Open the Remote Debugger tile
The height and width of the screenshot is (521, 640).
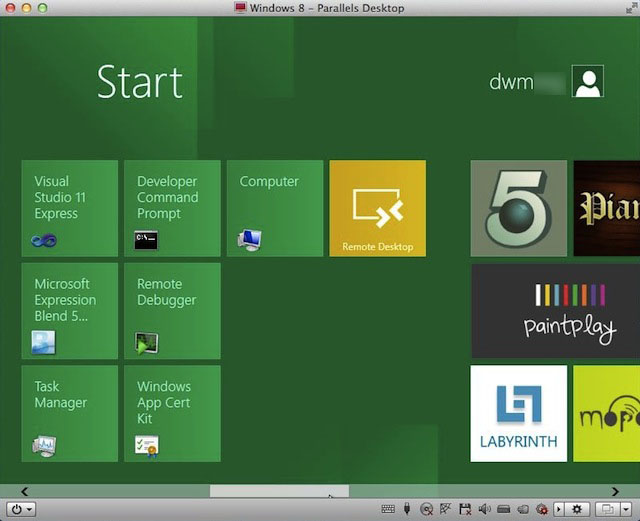click(x=172, y=311)
